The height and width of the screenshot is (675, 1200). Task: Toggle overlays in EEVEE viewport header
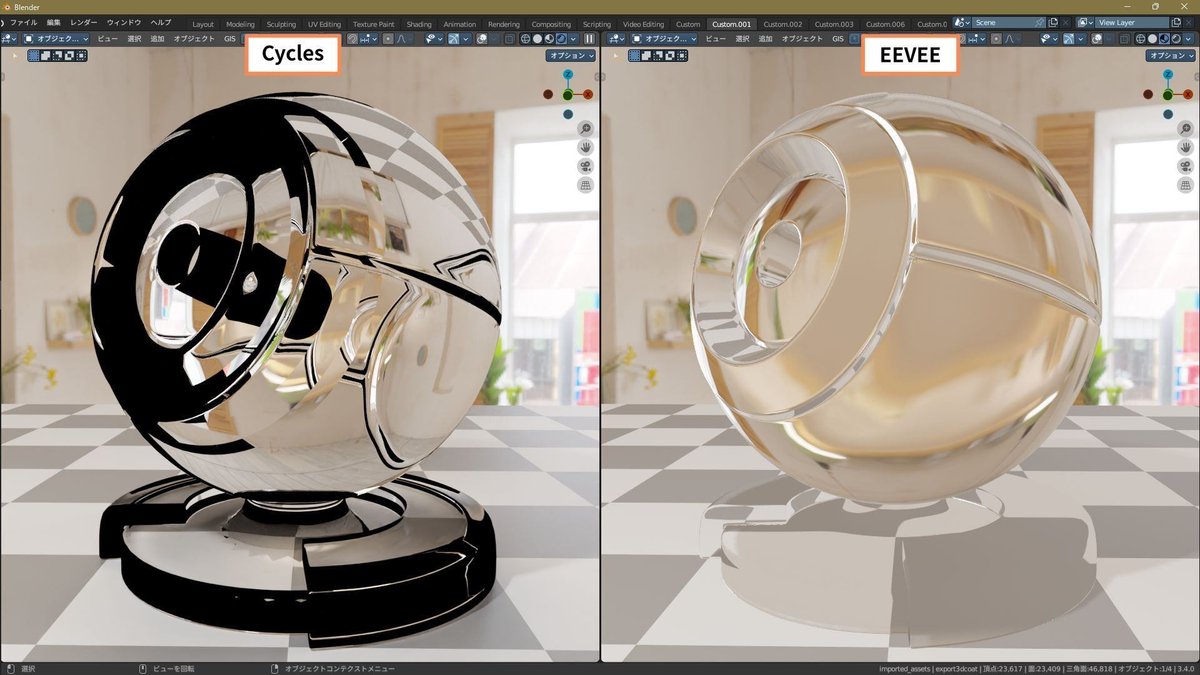1096,38
